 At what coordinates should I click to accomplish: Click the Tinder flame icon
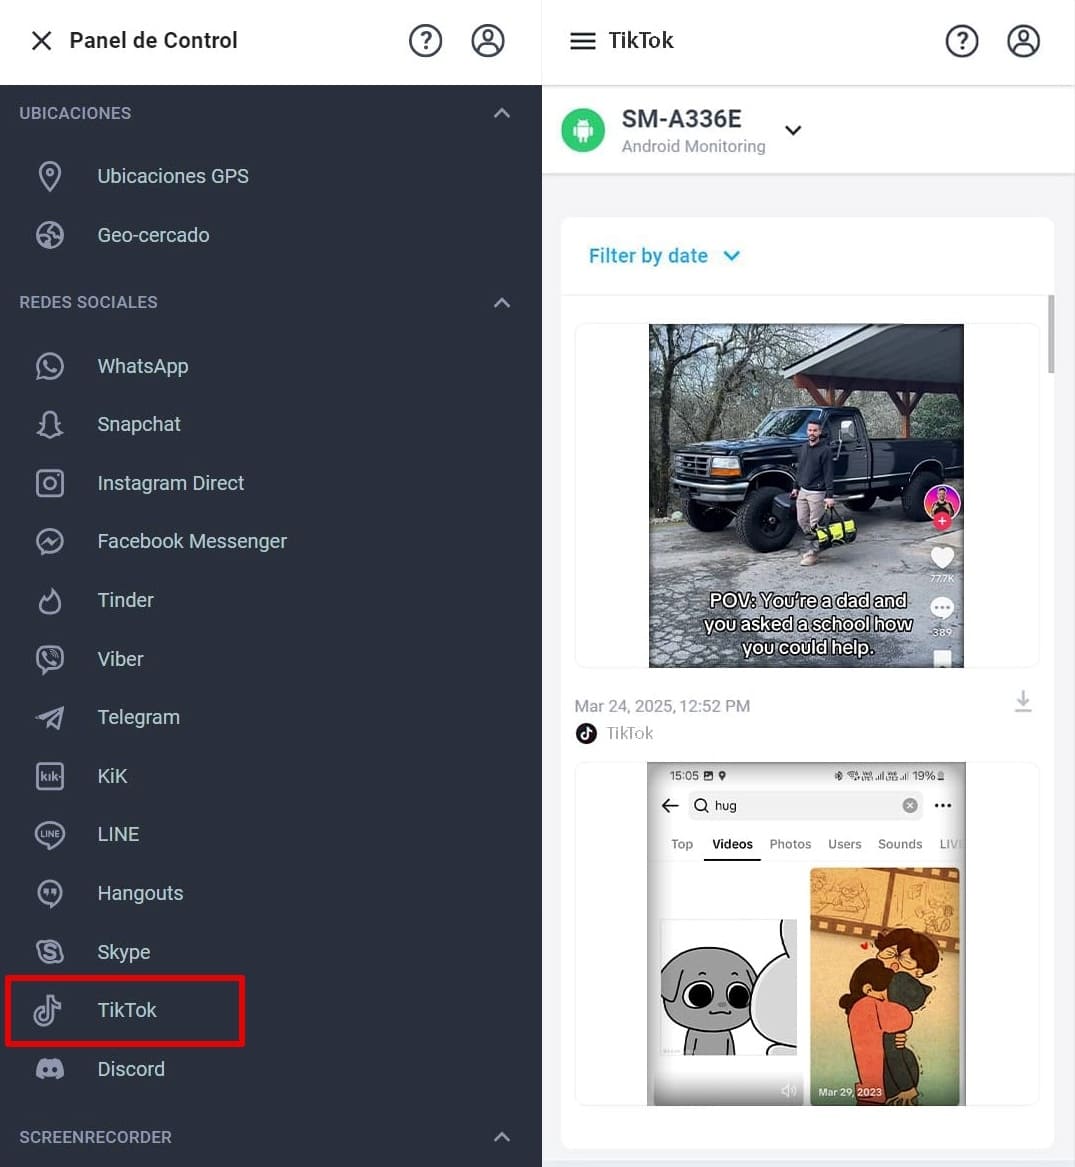point(50,601)
